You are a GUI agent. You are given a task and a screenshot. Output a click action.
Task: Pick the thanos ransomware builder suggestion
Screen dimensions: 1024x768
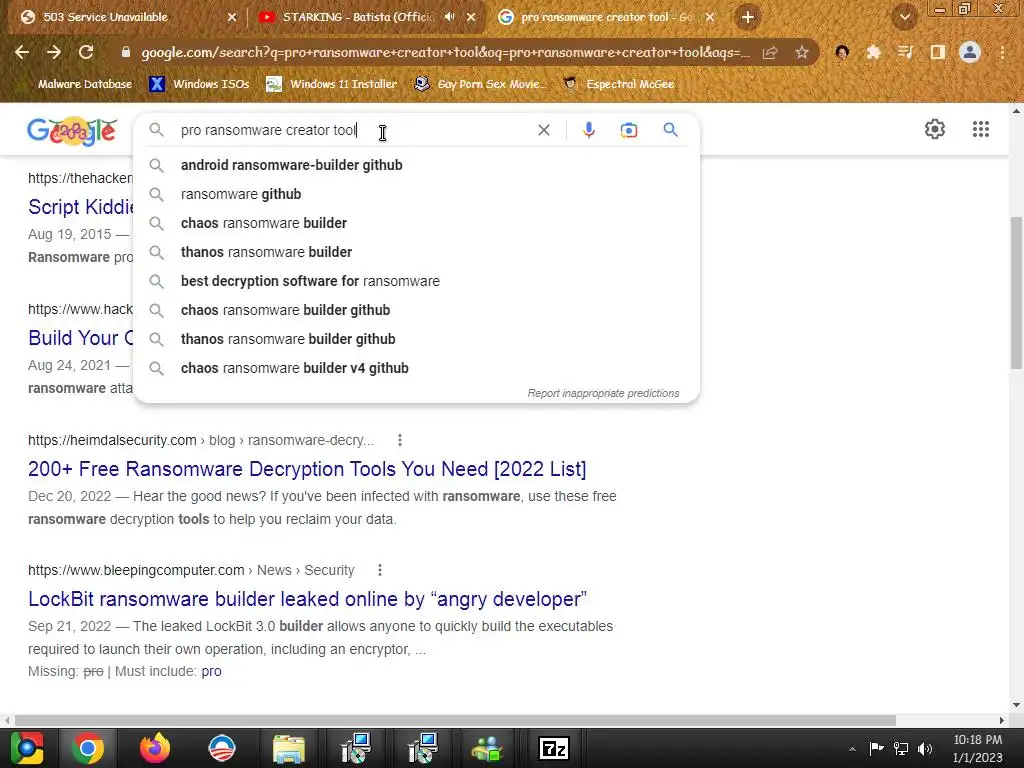[x=417, y=252]
